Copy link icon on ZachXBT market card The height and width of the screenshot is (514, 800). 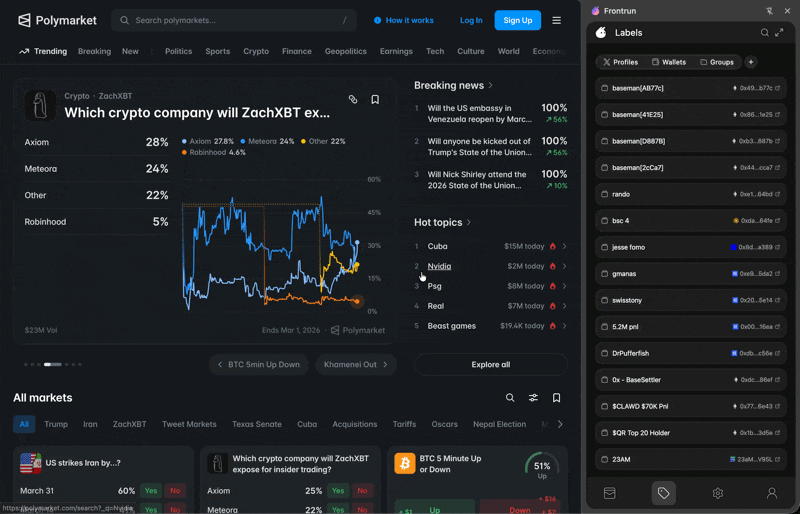pyautogui.click(x=353, y=100)
